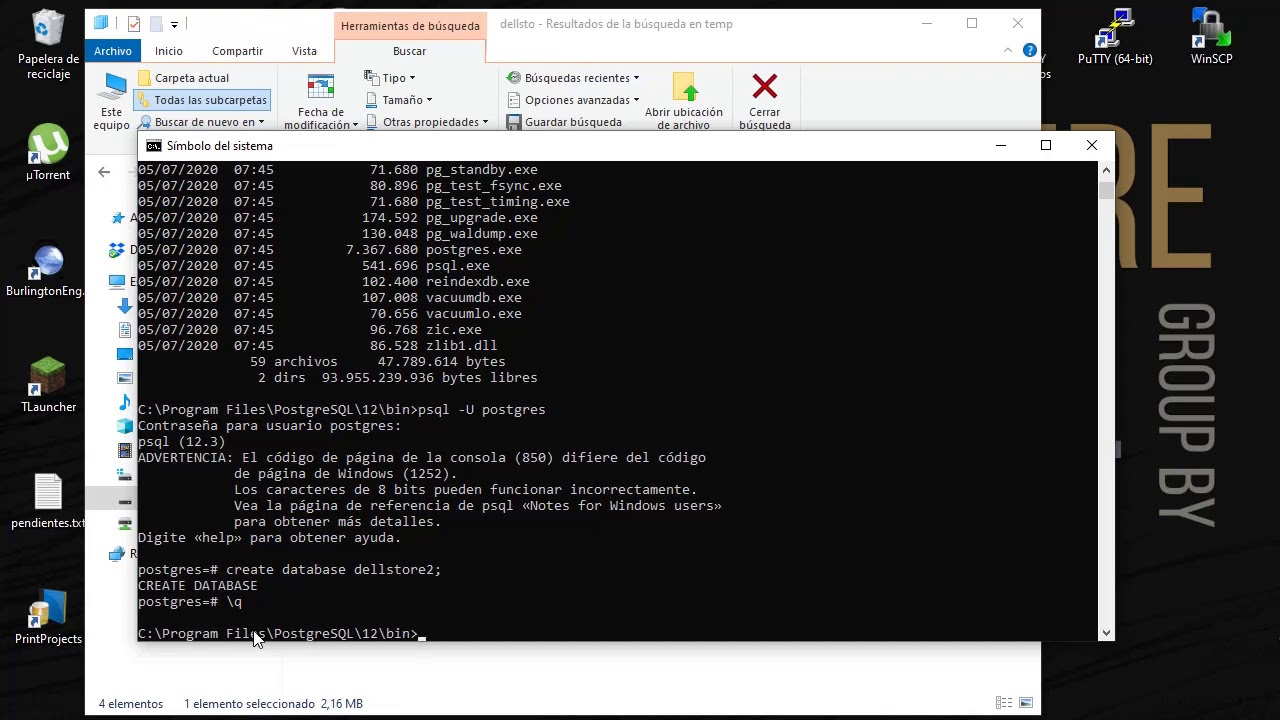This screenshot has width=1280, height=720.
Task: Click Guardar búsqueda button
Action: 564,122
